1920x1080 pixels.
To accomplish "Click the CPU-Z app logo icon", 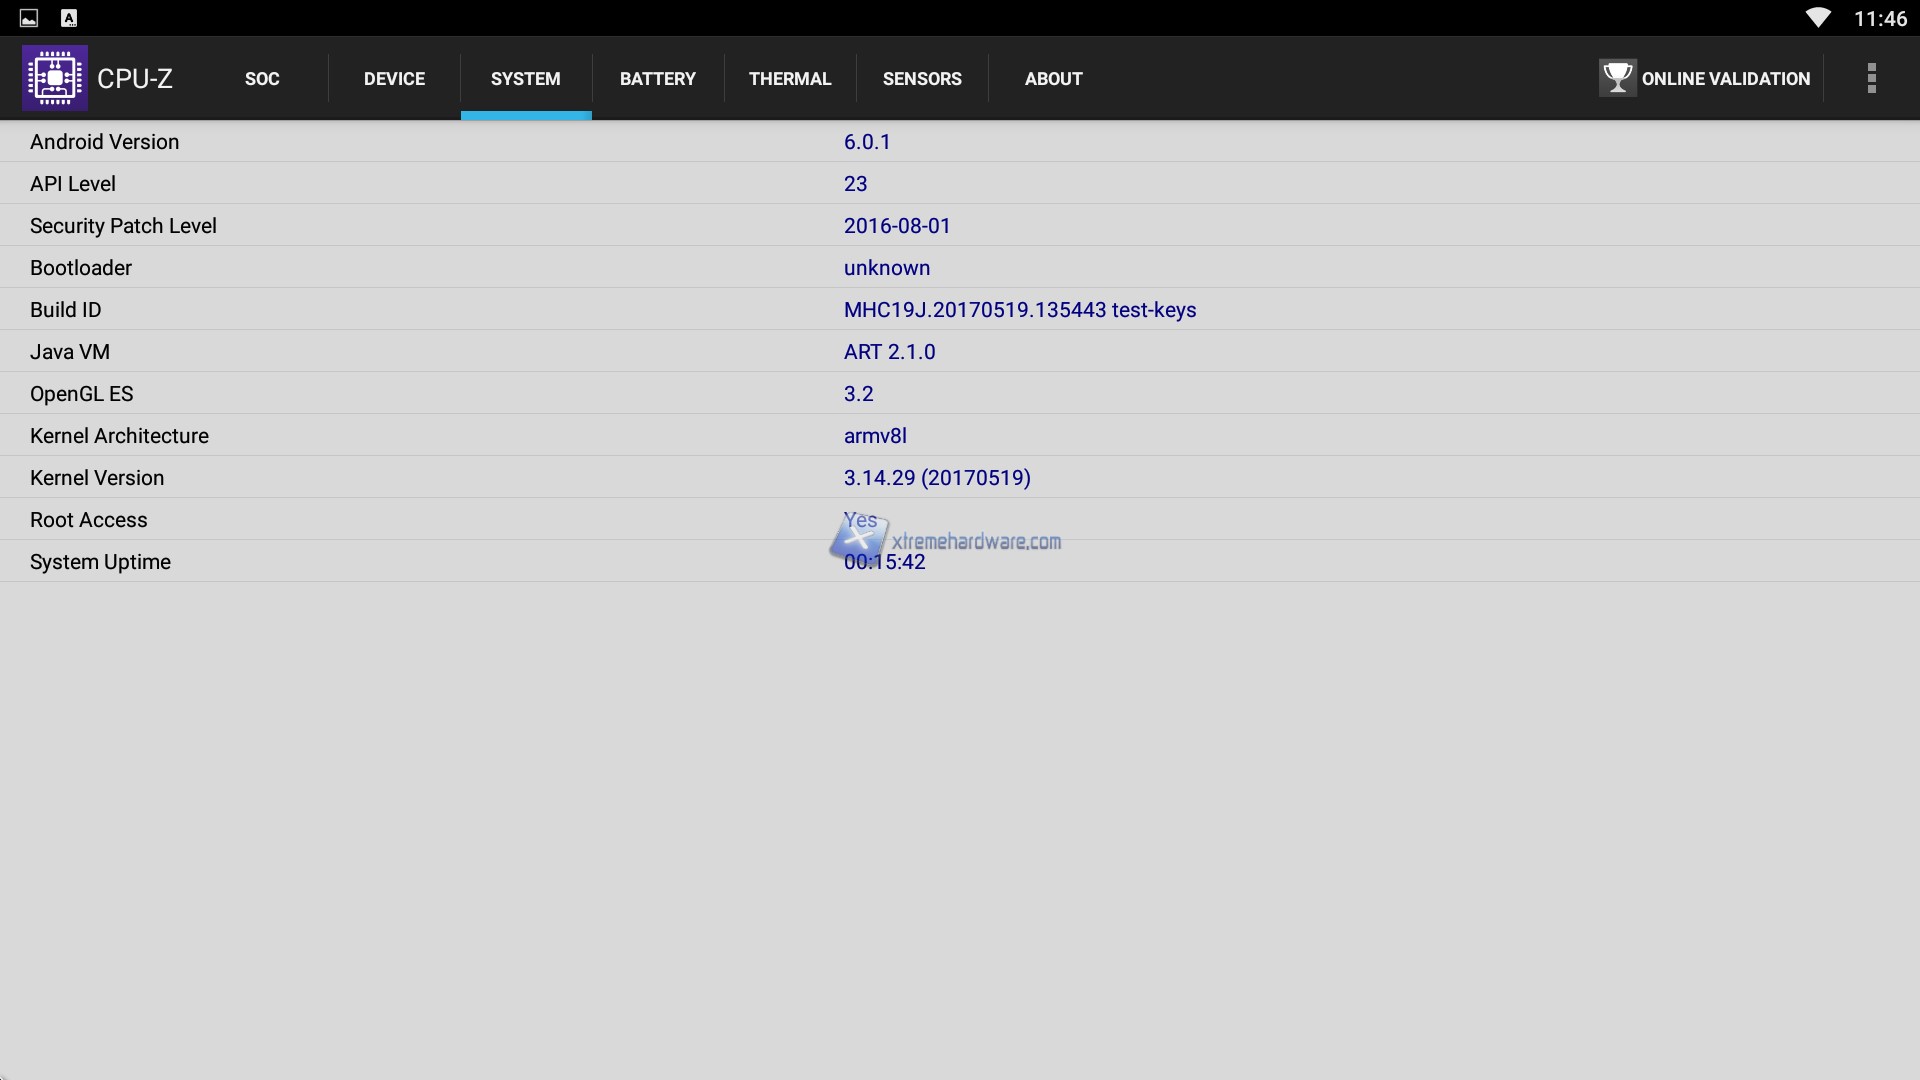I will 55,78.
